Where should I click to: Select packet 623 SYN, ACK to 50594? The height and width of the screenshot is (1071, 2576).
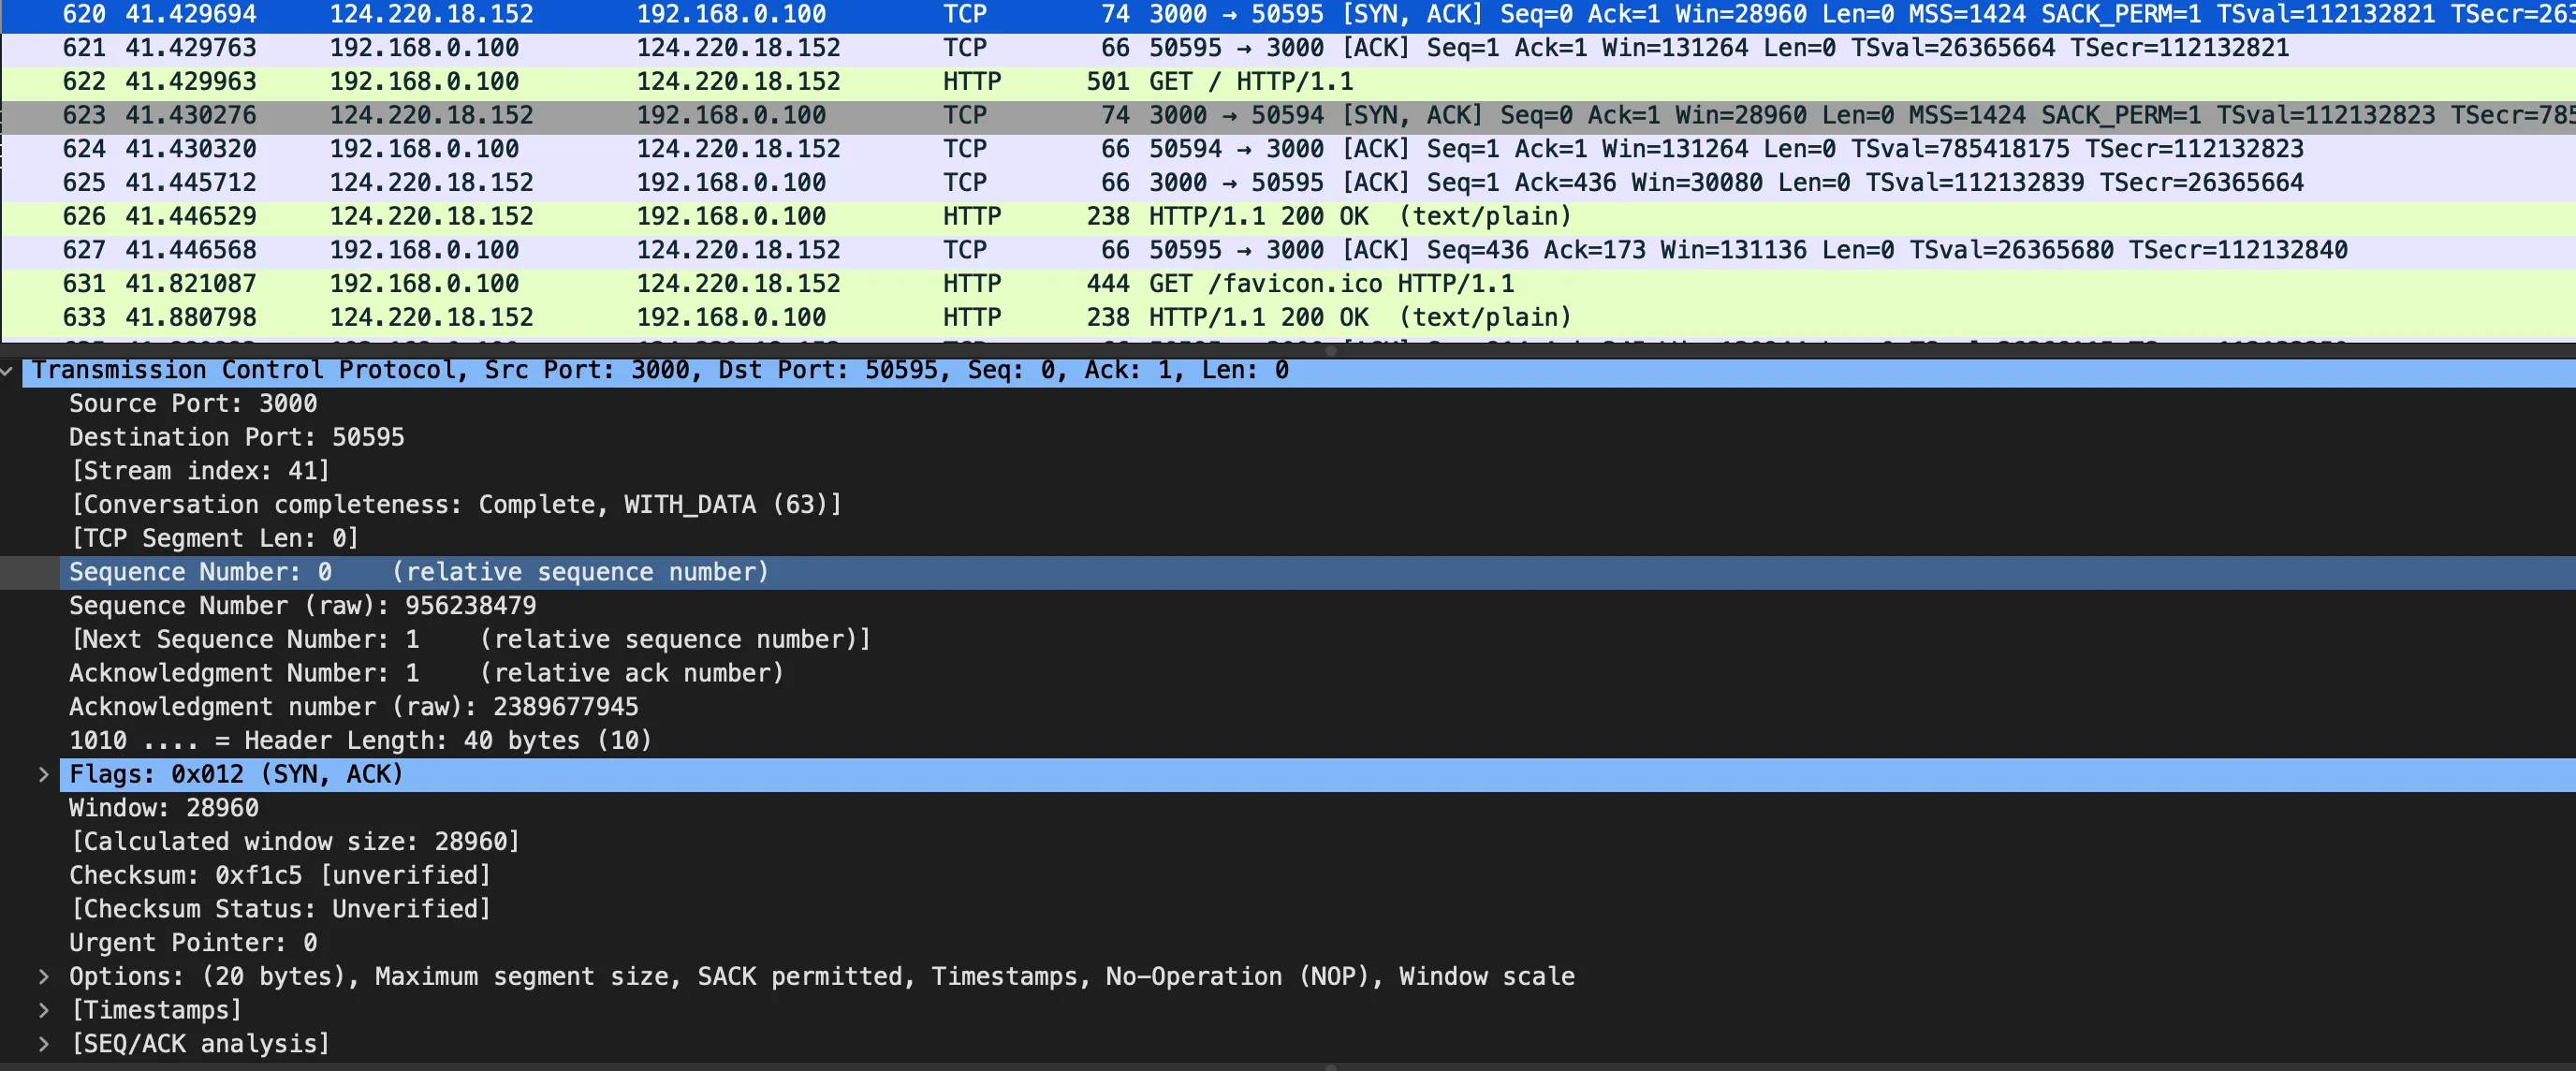(x=1288, y=116)
